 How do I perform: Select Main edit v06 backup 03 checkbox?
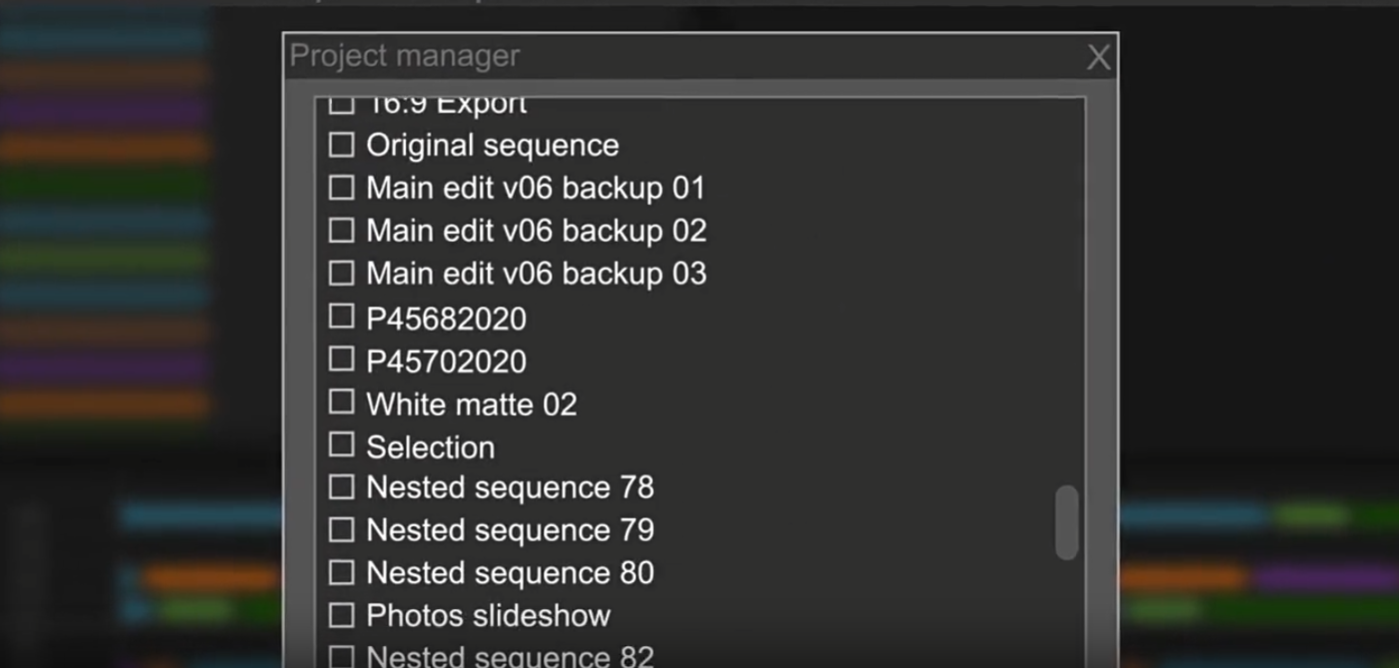pos(342,273)
